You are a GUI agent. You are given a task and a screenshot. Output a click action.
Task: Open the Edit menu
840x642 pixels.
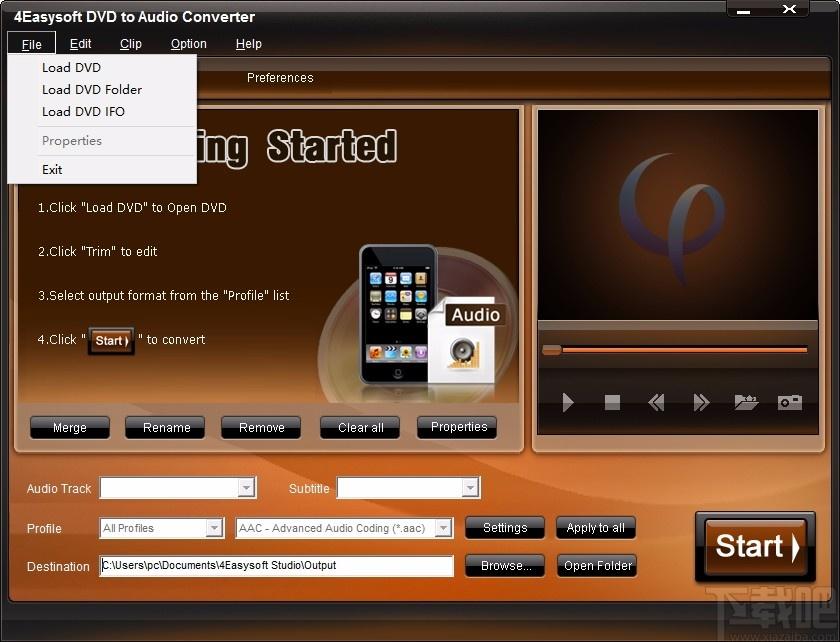point(80,44)
